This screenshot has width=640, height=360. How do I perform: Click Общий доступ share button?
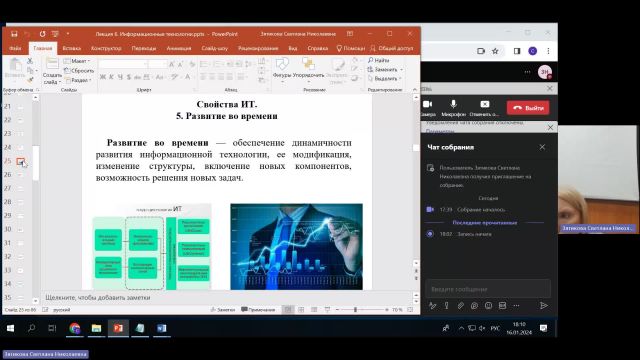pyautogui.click(x=391, y=48)
